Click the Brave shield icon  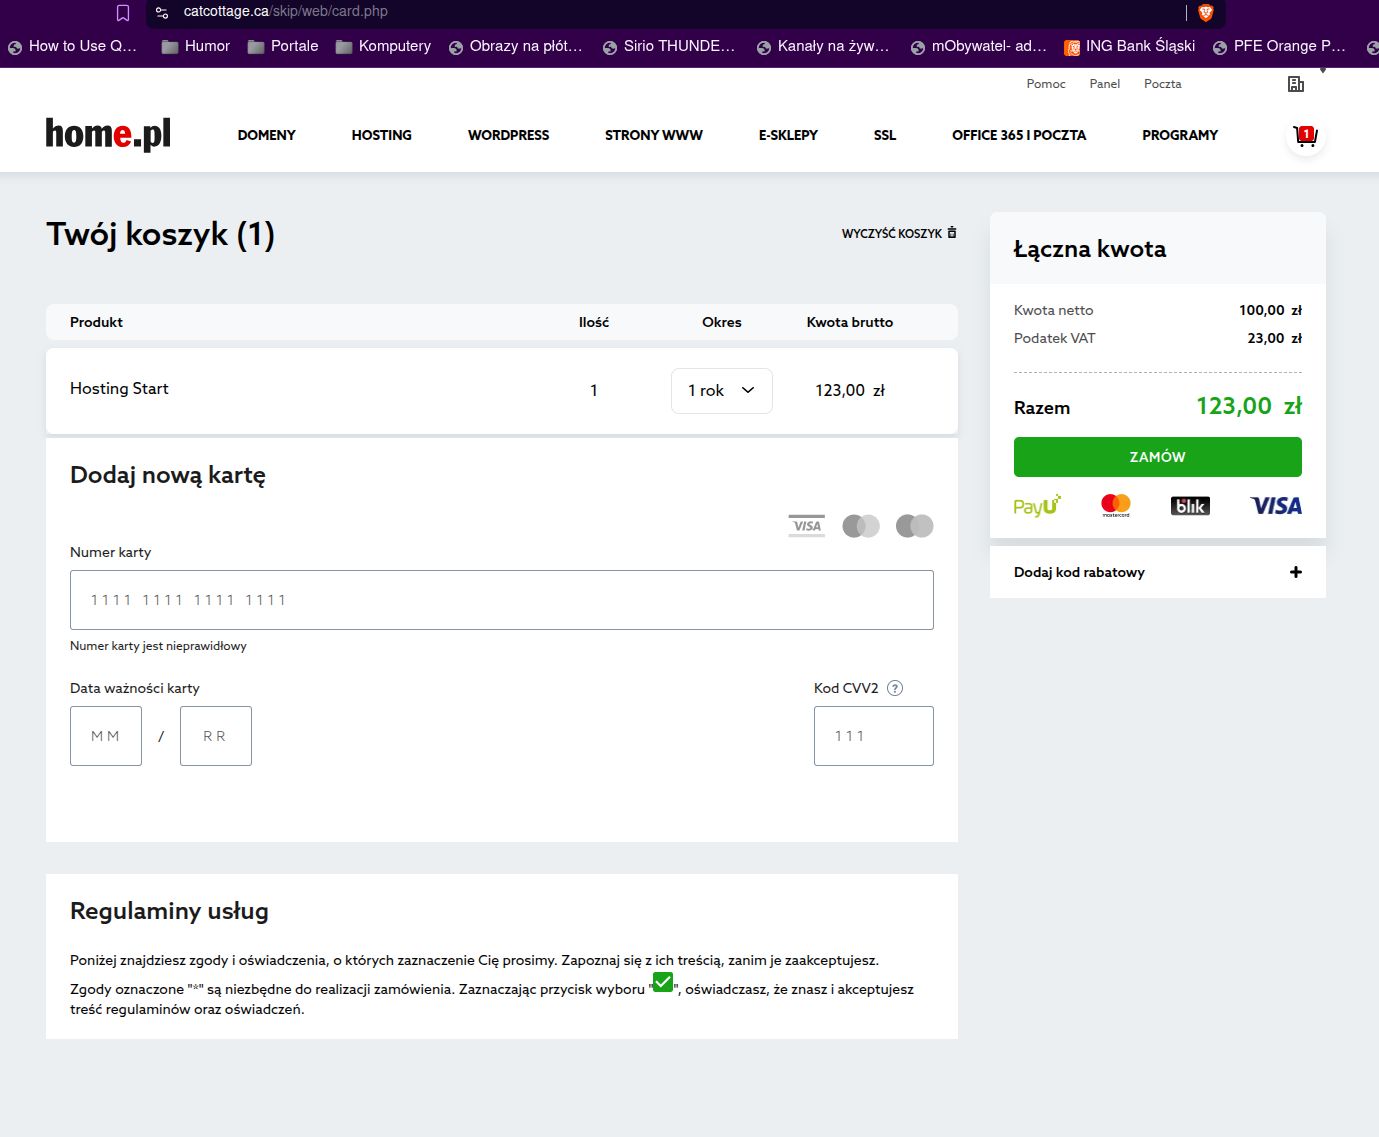1206,12
